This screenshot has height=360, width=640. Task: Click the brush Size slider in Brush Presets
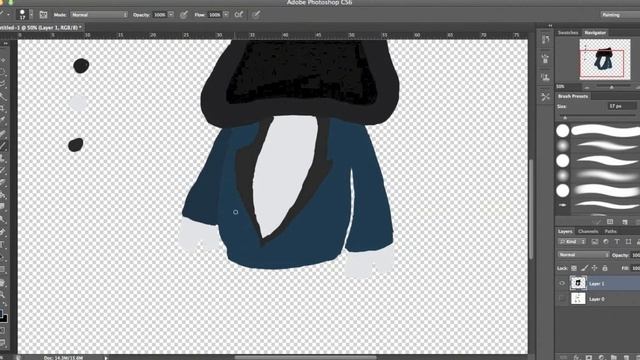point(598,118)
